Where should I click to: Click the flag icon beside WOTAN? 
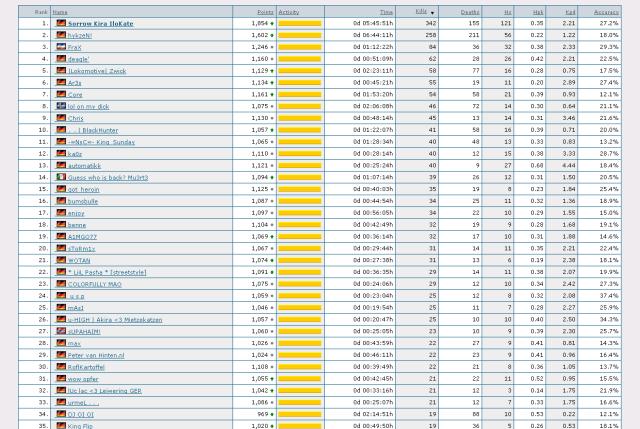[x=61, y=260]
